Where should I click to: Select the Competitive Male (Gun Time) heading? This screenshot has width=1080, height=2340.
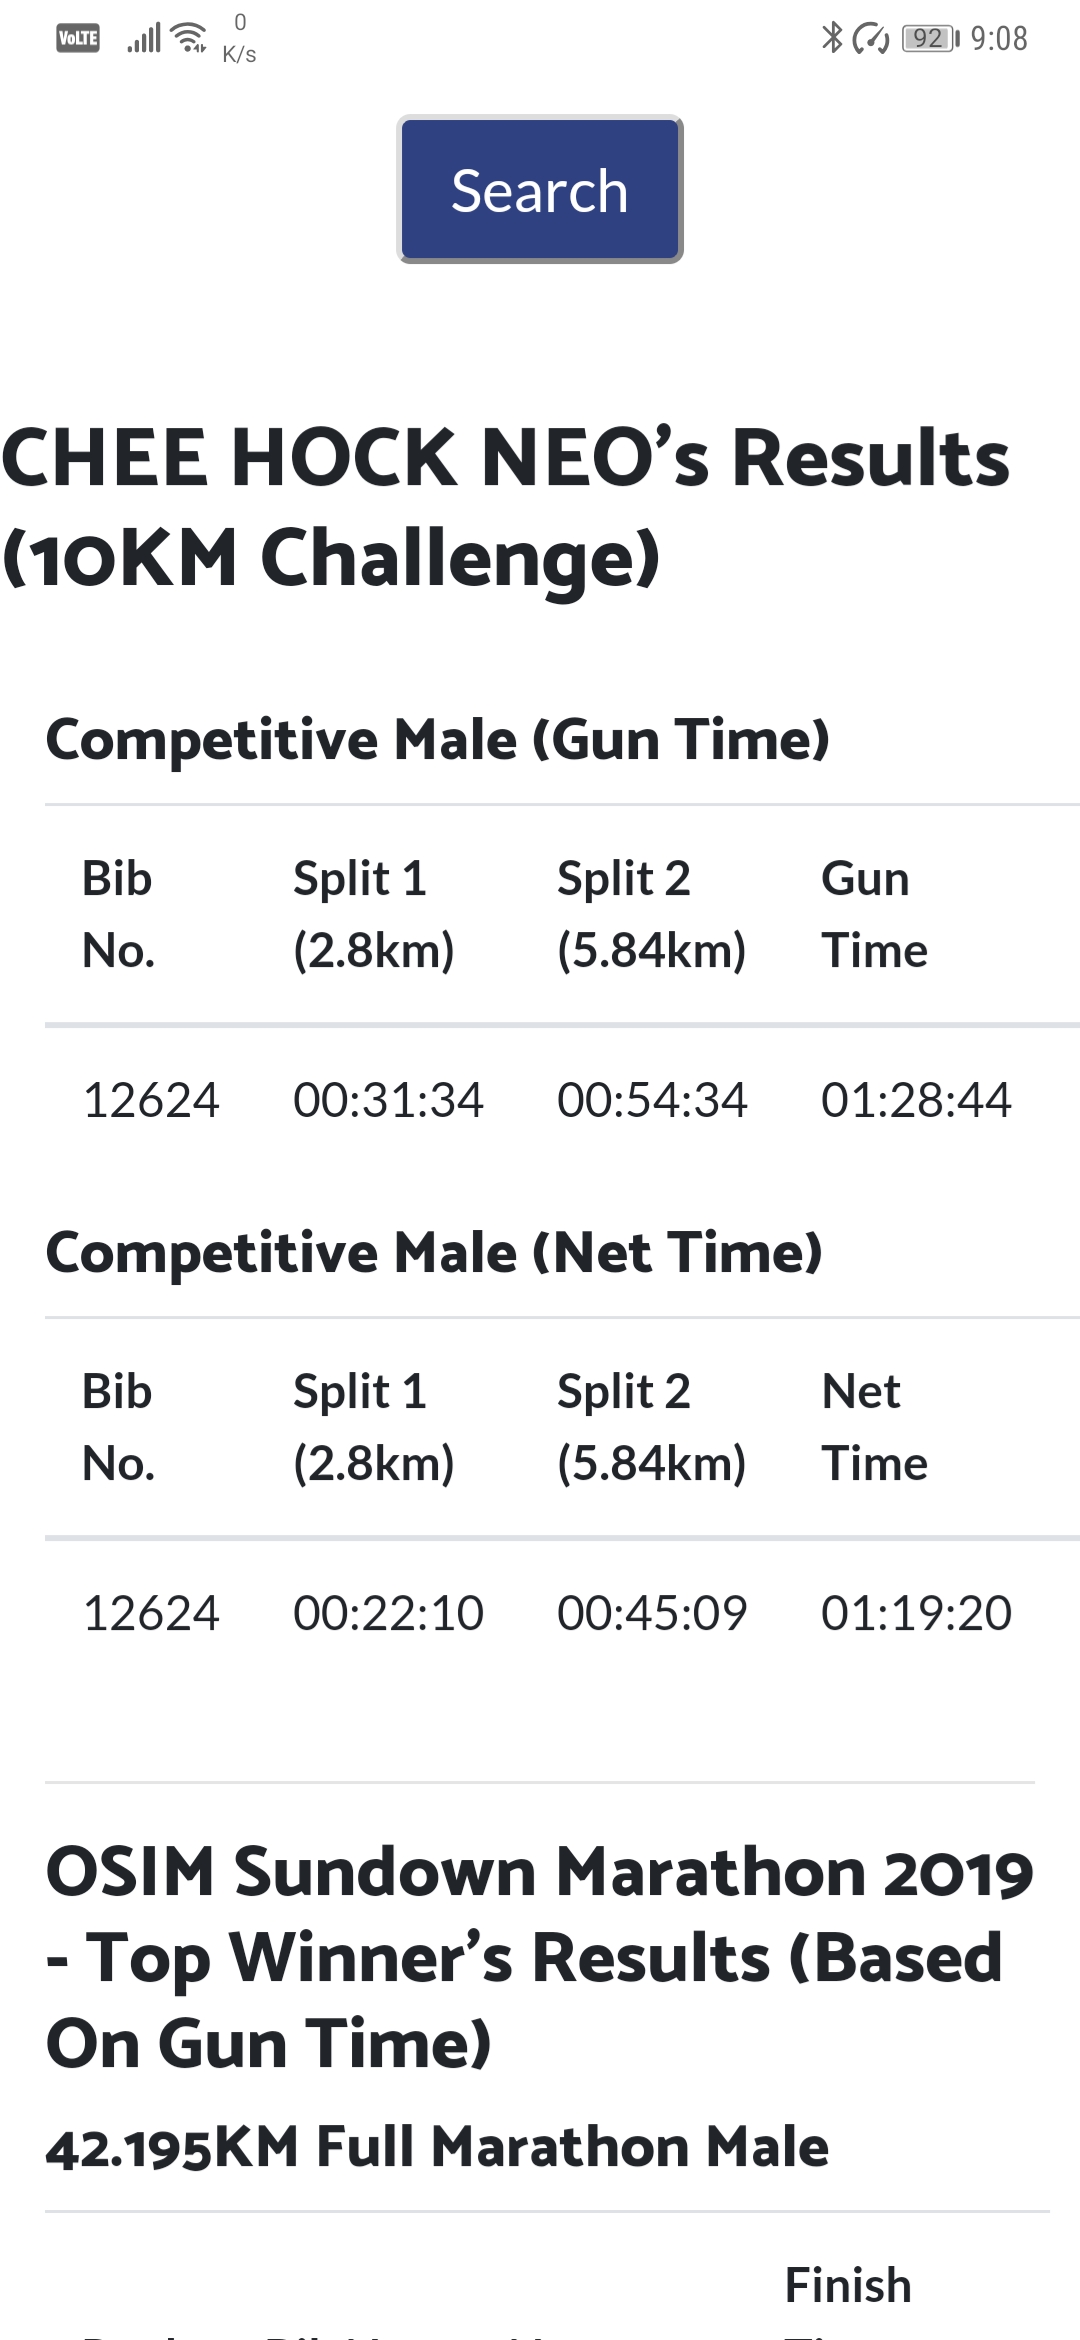pyautogui.click(x=438, y=740)
